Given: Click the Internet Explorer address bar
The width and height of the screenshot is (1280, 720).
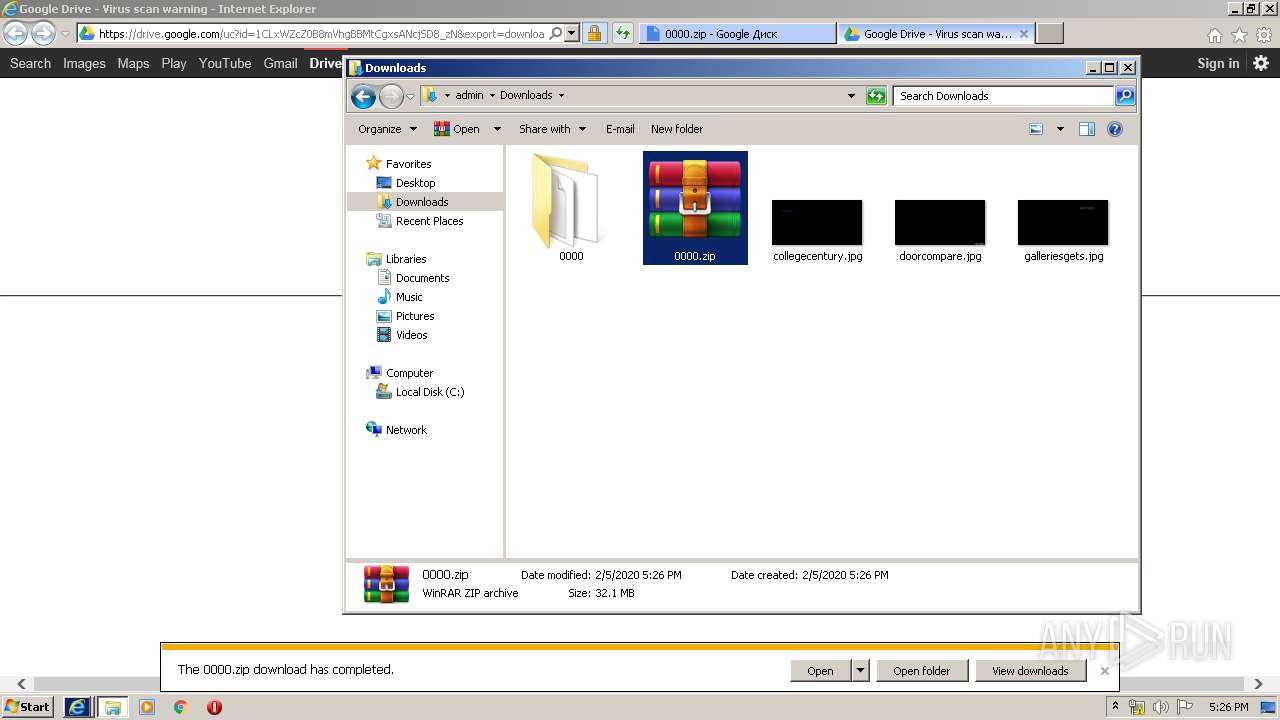Looking at the screenshot, I should [x=322, y=34].
